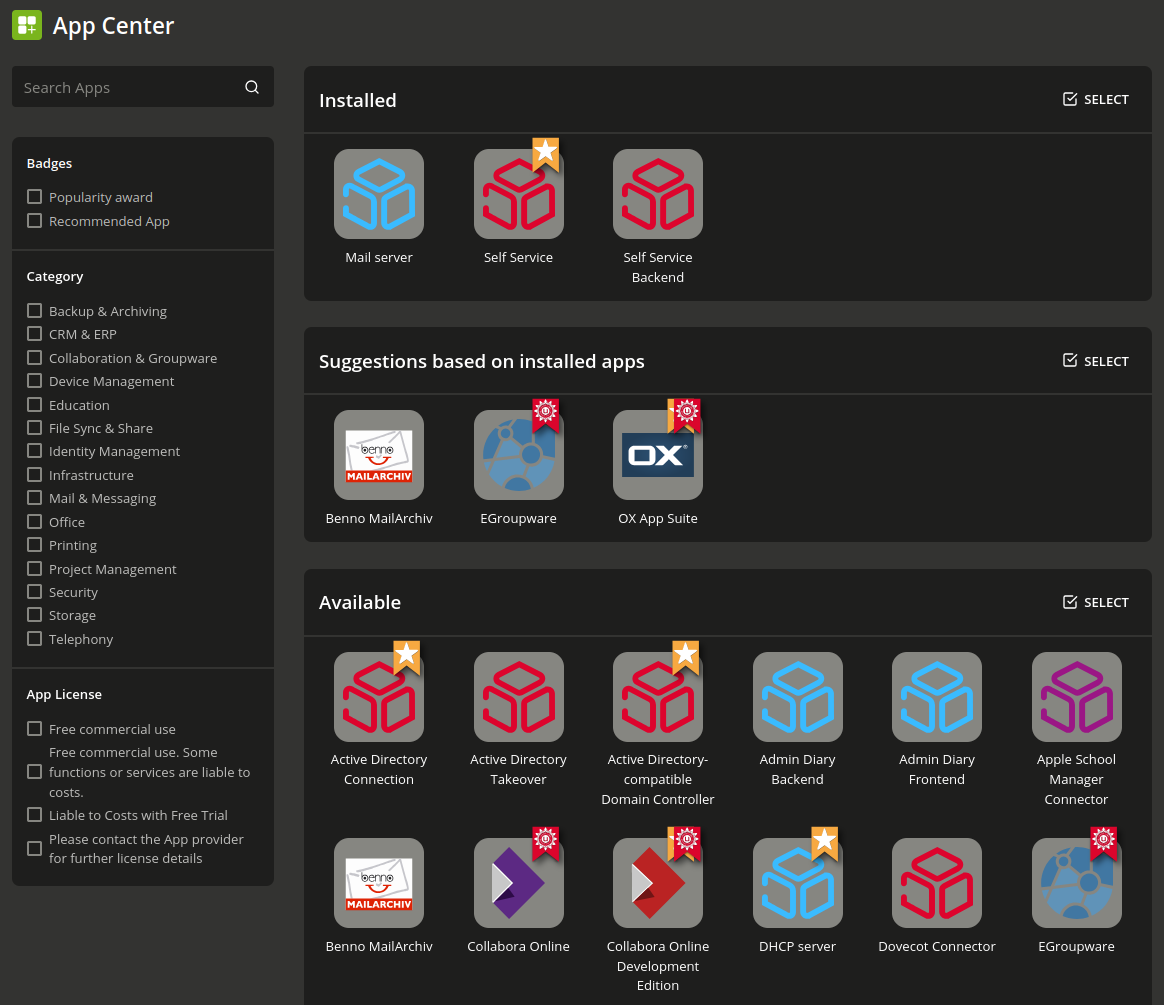The image size is (1164, 1005).
Task: Open the Active Directory Takeover app
Action: point(518,697)
